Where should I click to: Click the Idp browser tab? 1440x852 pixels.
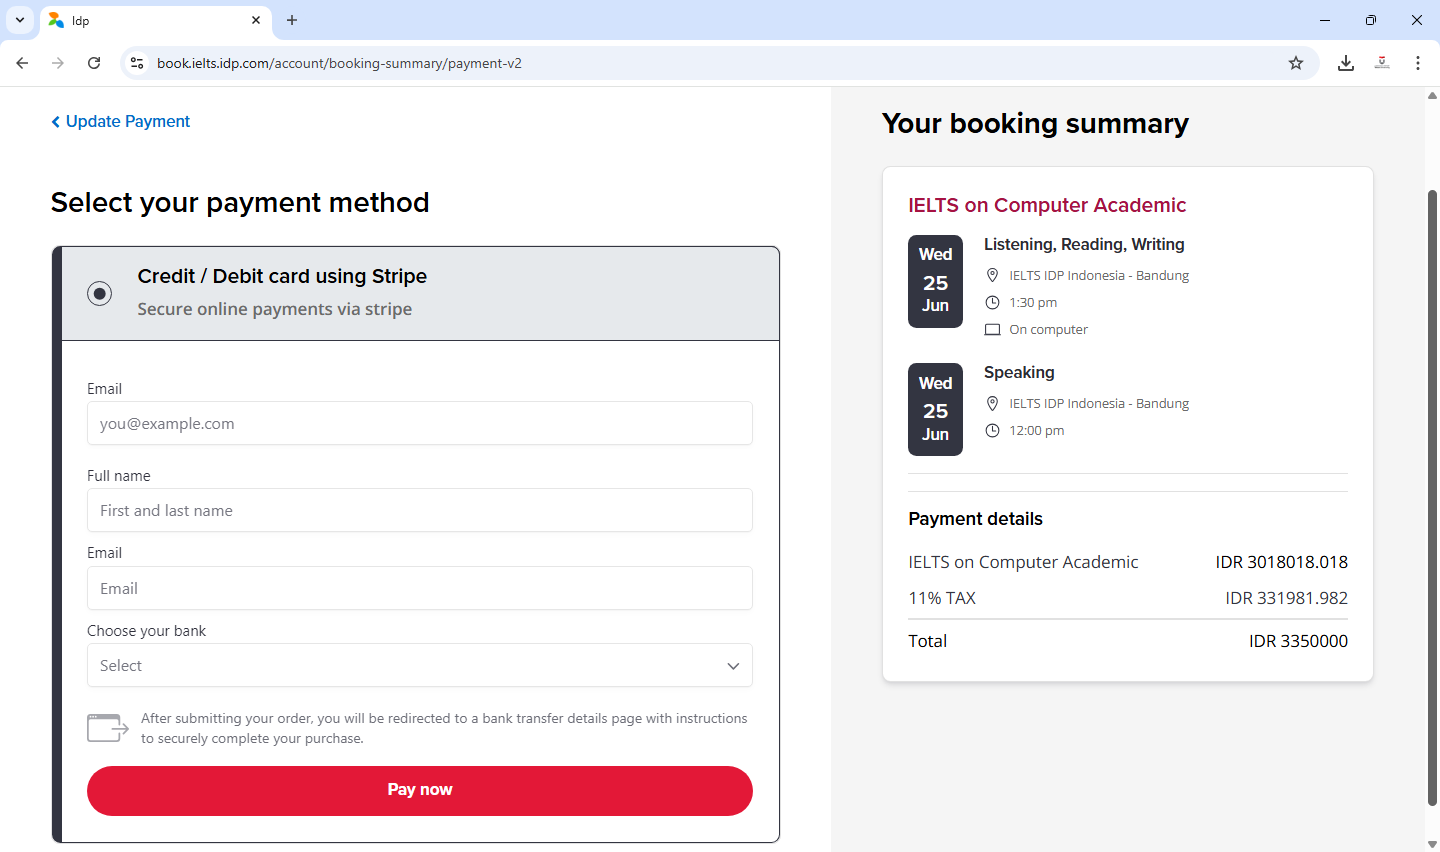point(150,20)
